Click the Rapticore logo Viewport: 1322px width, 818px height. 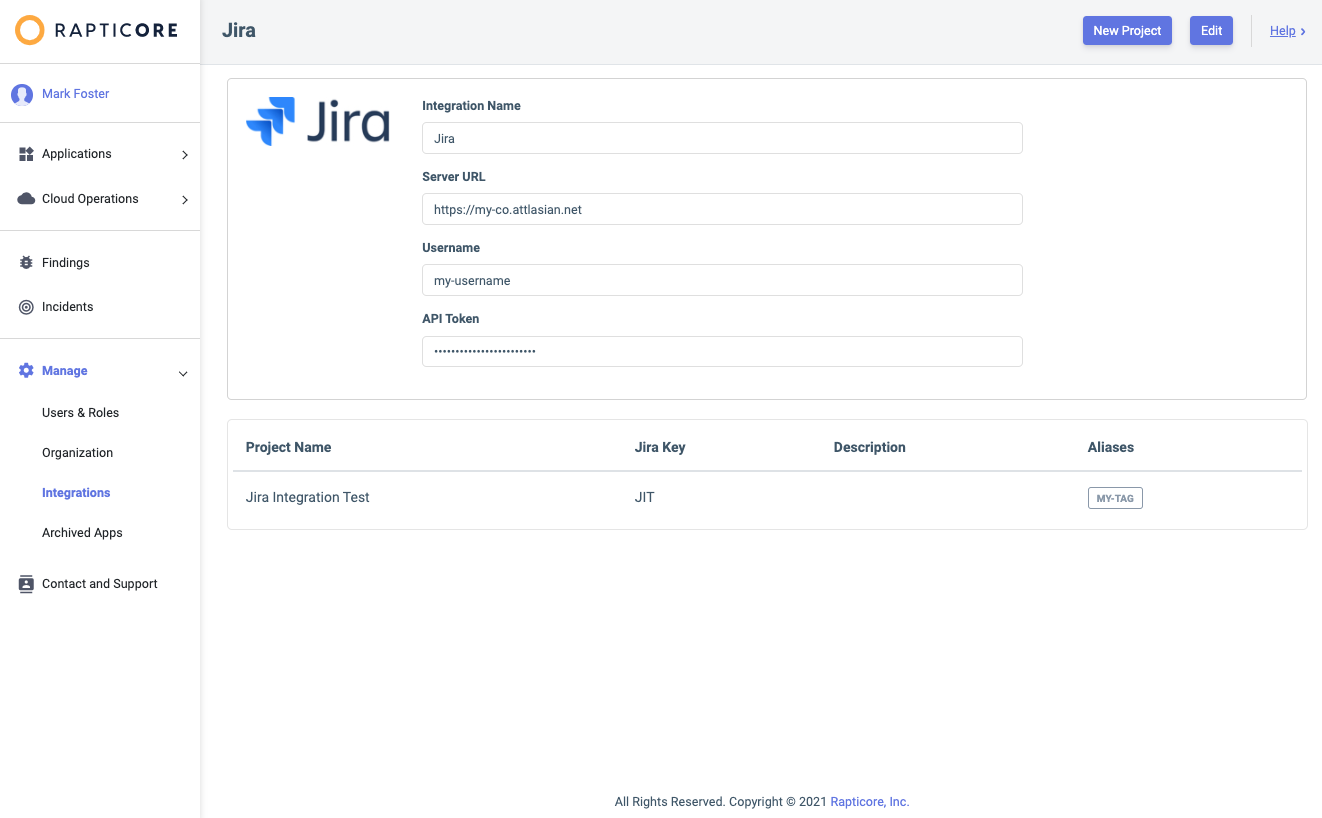coord(97,30)
